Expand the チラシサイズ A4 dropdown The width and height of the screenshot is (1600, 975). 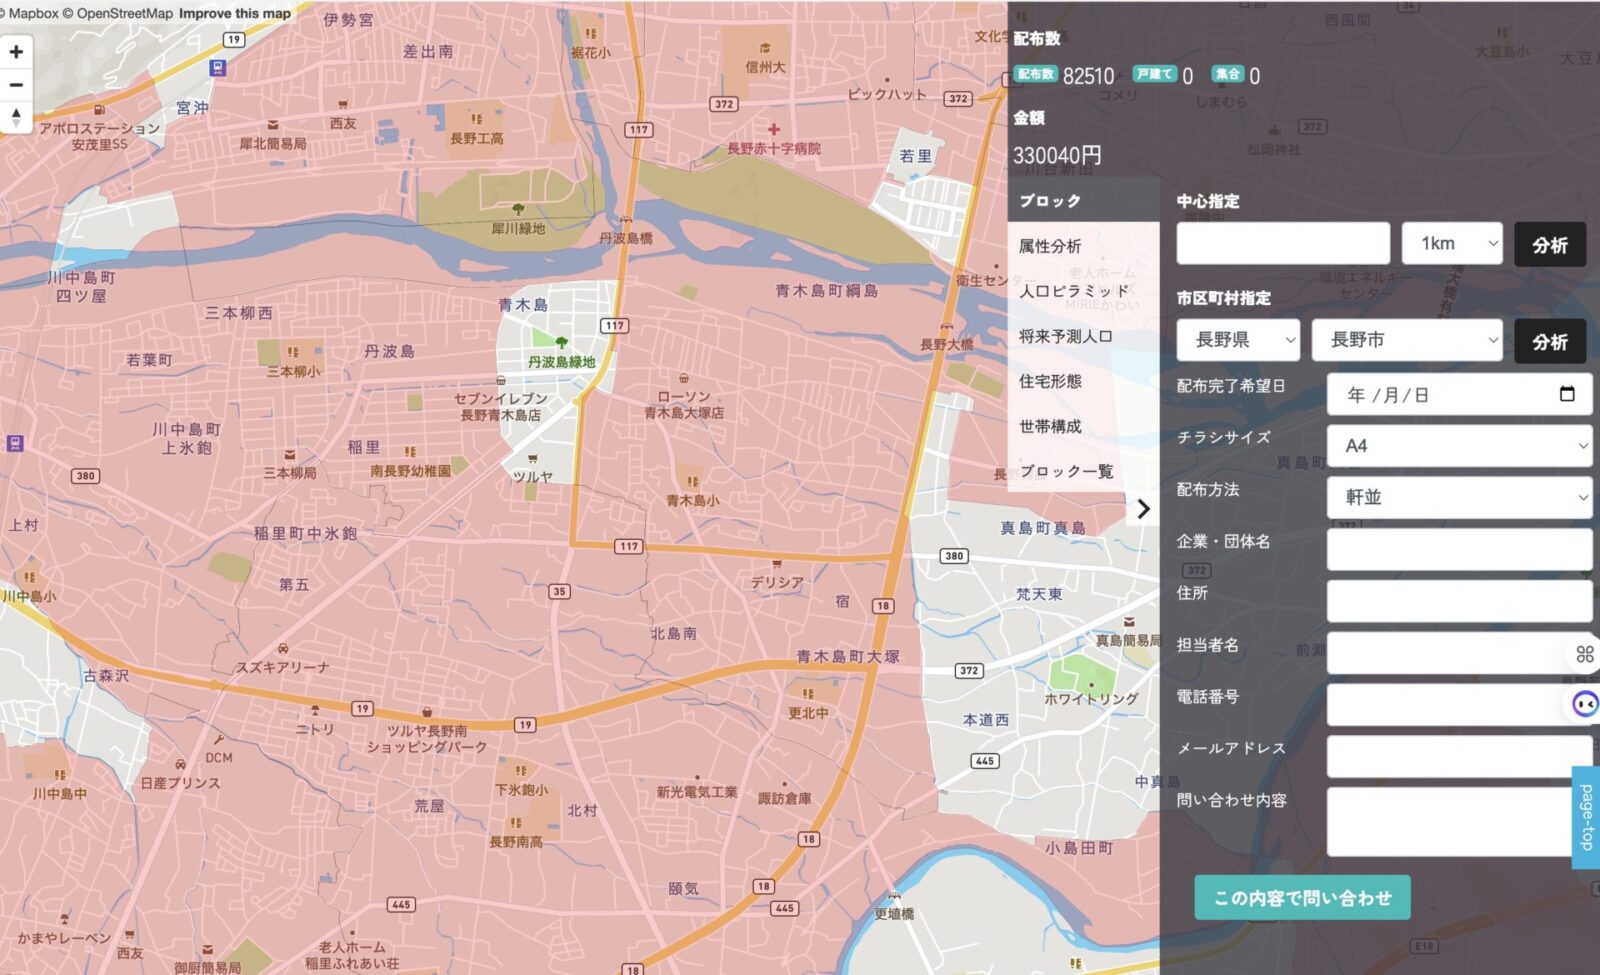(x=1459, y=446)
